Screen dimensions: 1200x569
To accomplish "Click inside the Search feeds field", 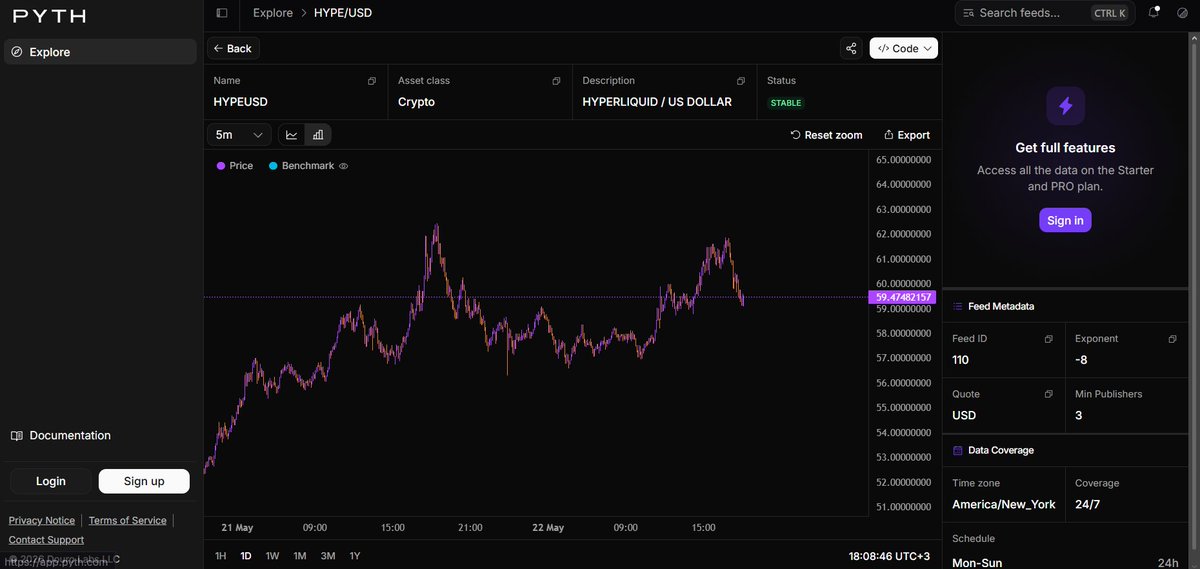I will click(1044, 13).
